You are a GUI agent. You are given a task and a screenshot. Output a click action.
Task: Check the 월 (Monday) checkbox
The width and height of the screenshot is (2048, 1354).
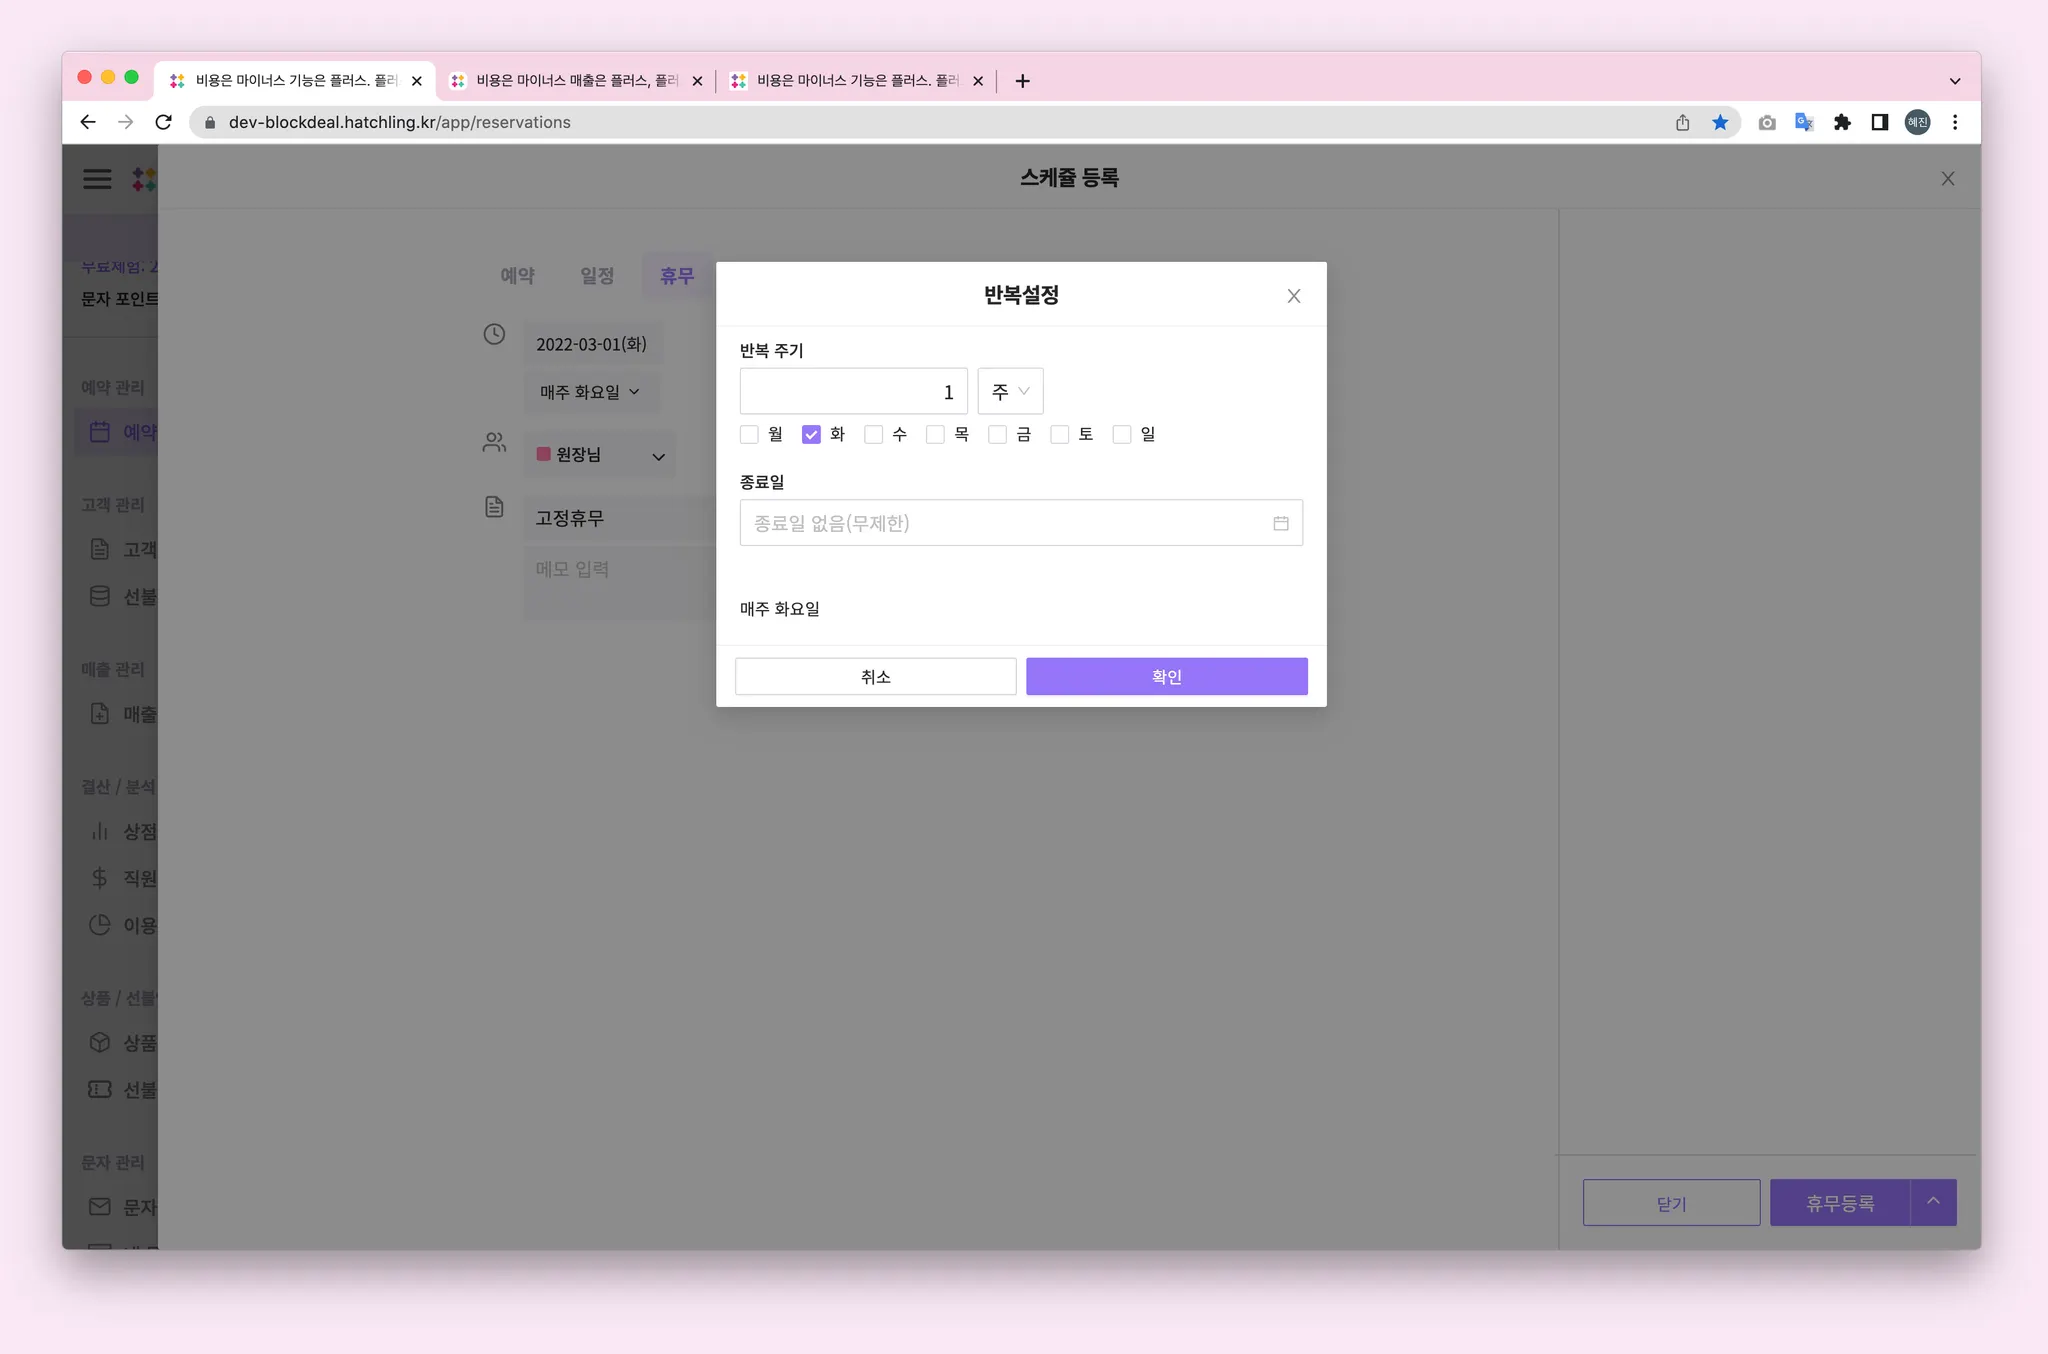coord(749,434)
